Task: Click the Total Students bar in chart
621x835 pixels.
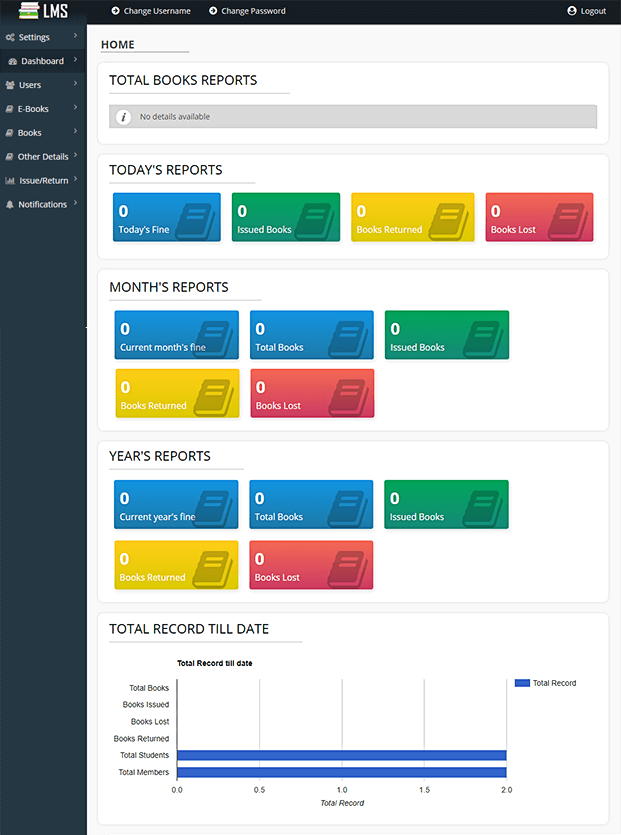Action: [341, 755]
